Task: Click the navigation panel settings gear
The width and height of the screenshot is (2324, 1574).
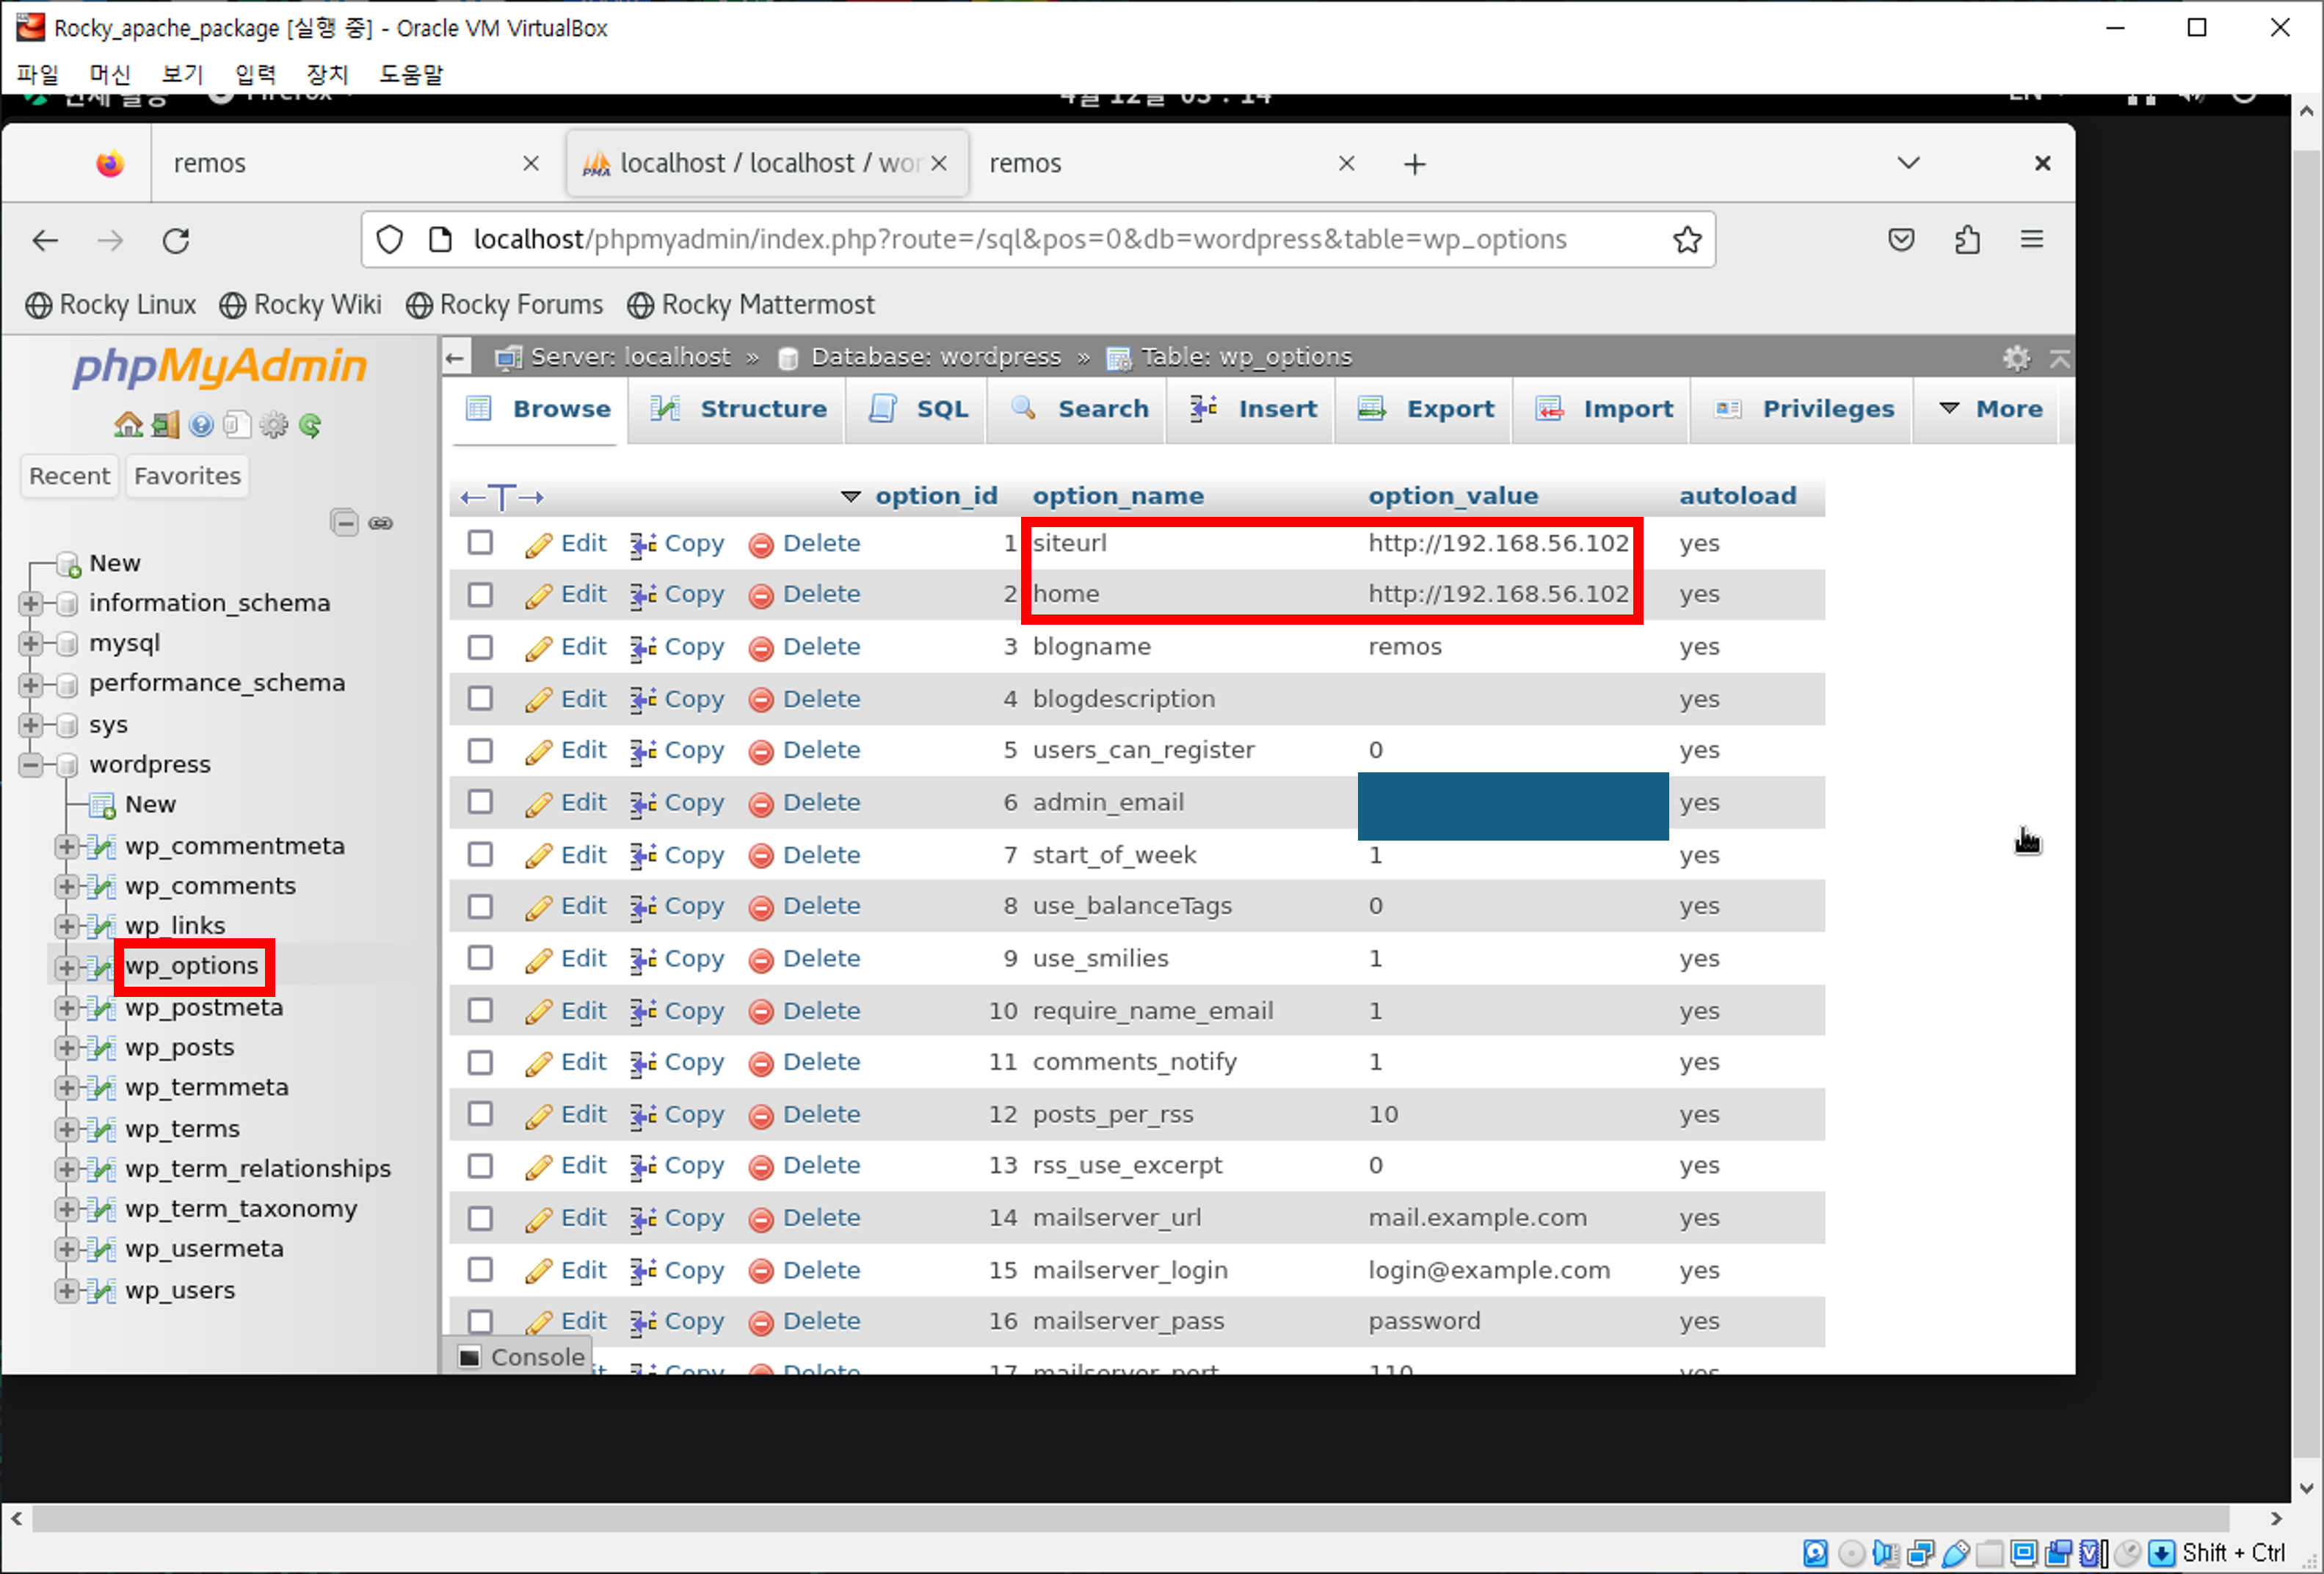Action: point(273,426)
